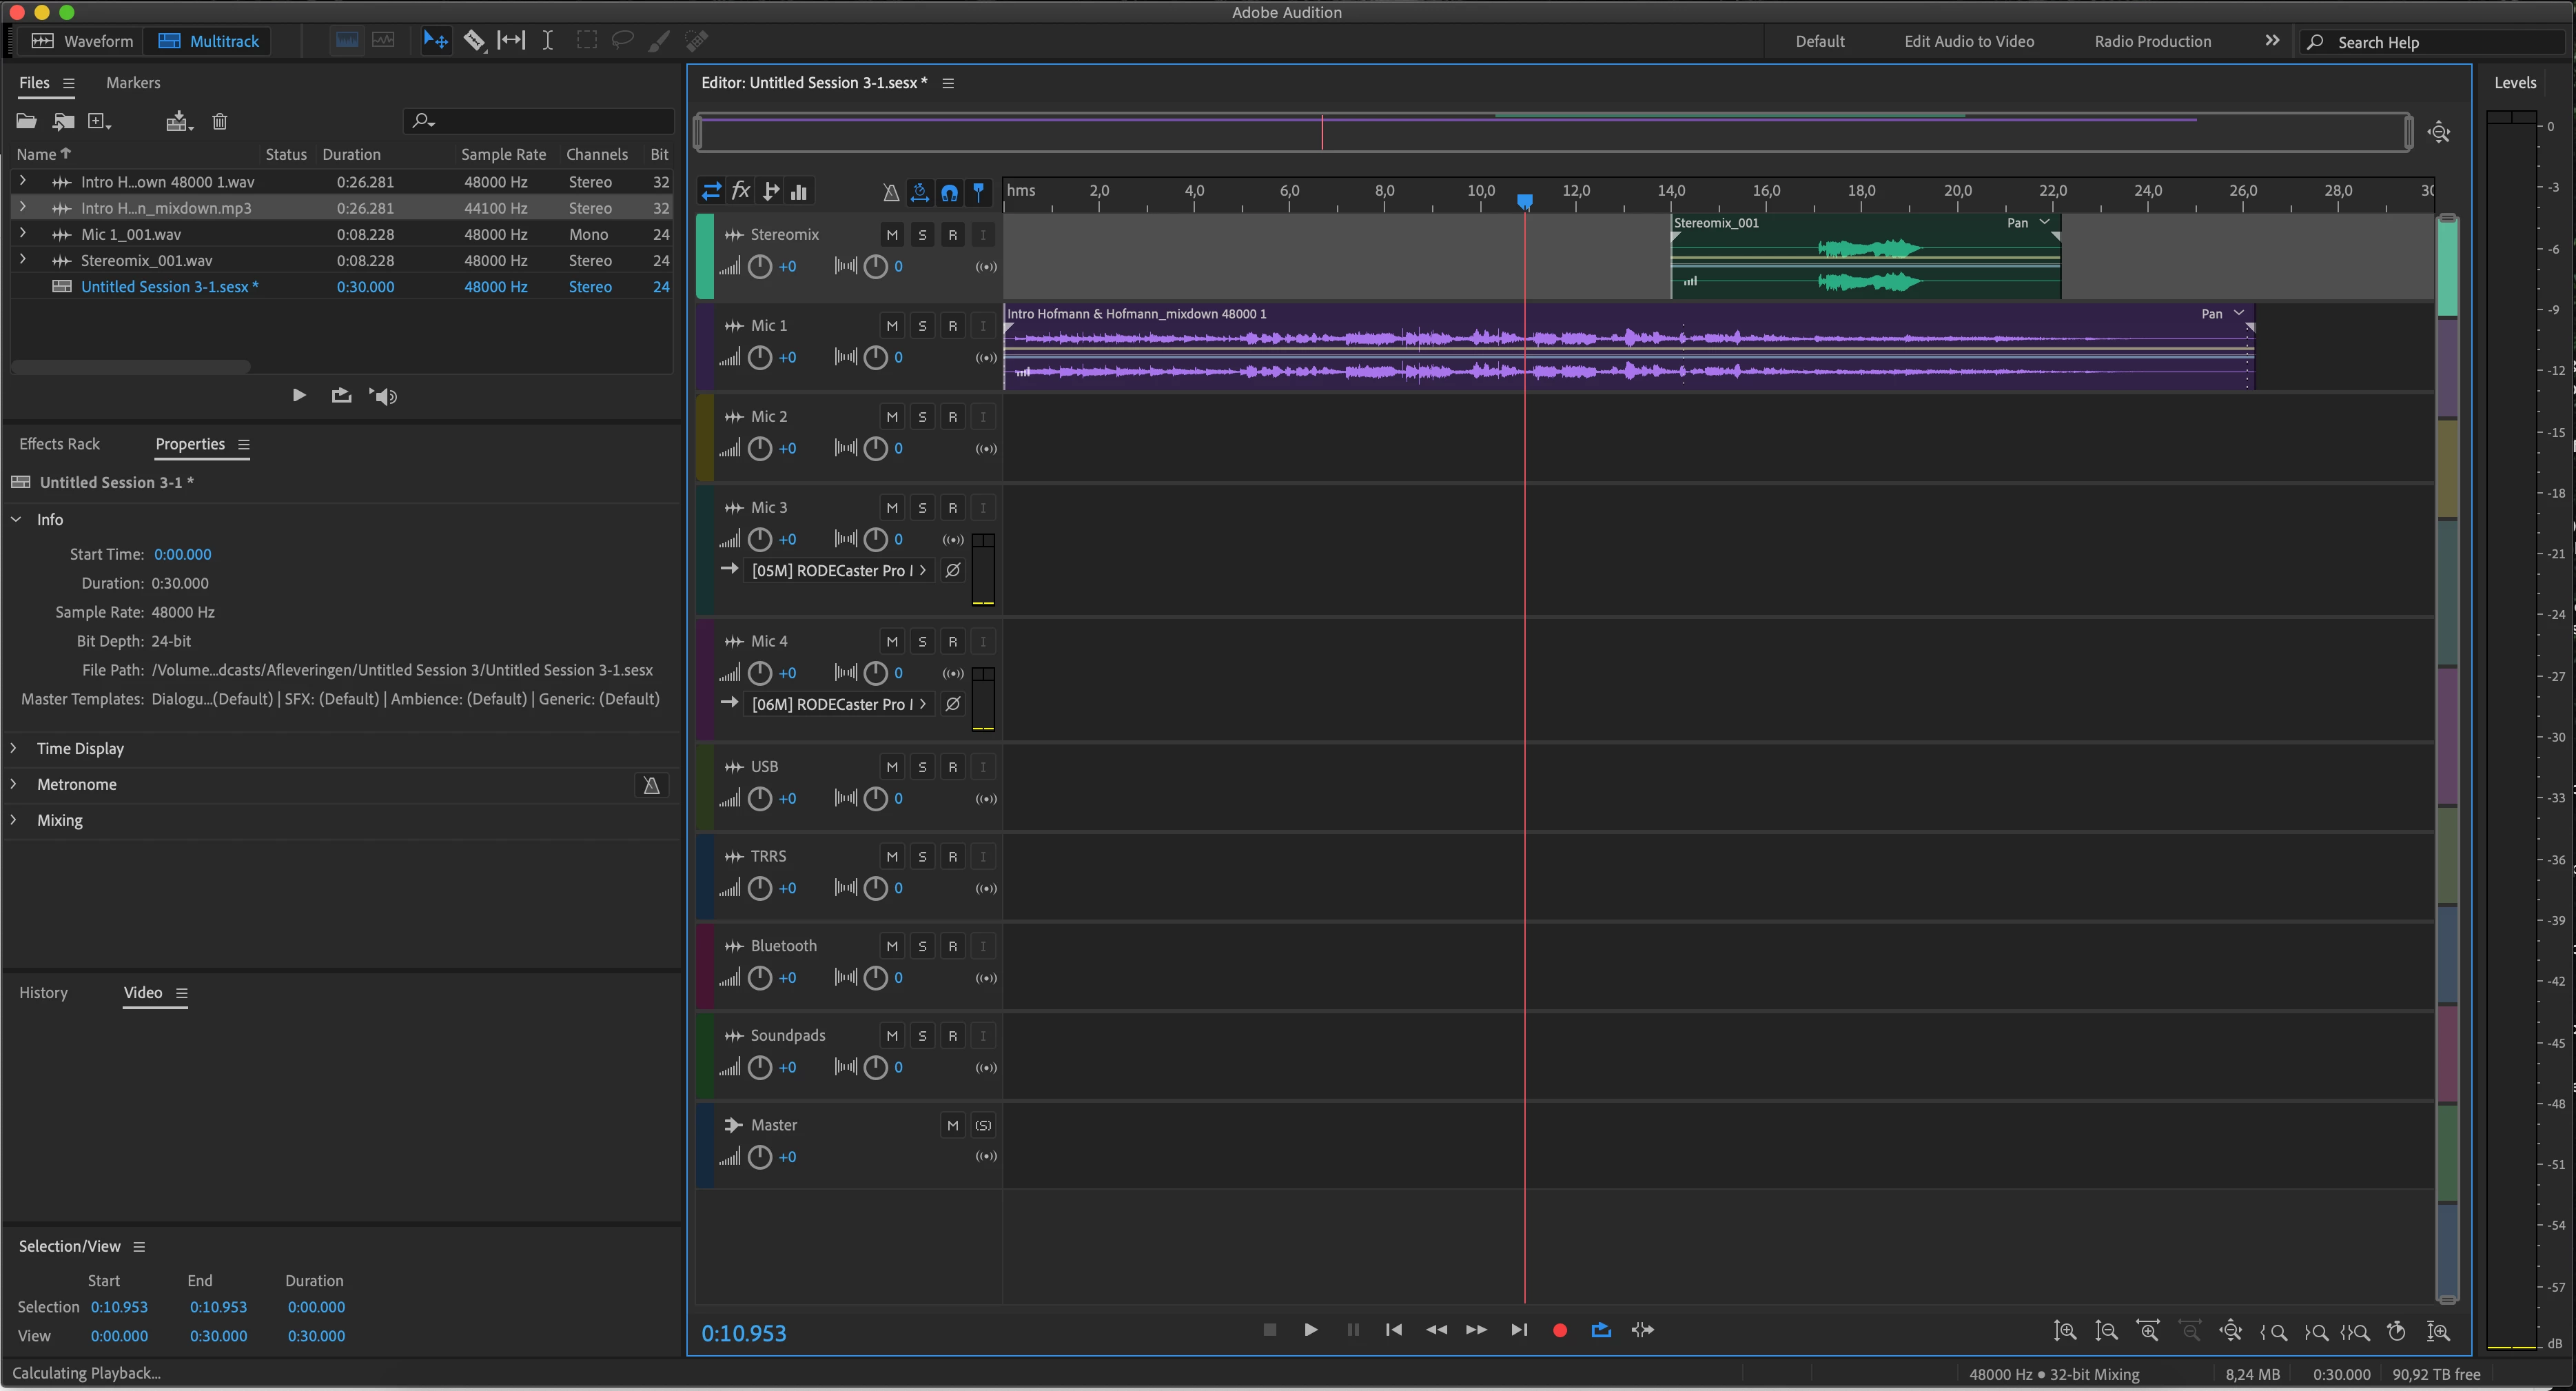This screenshot has width=2576, height=1391.
Task: Toggle the metronome icon above the tracks
Action: pos(890,192)
